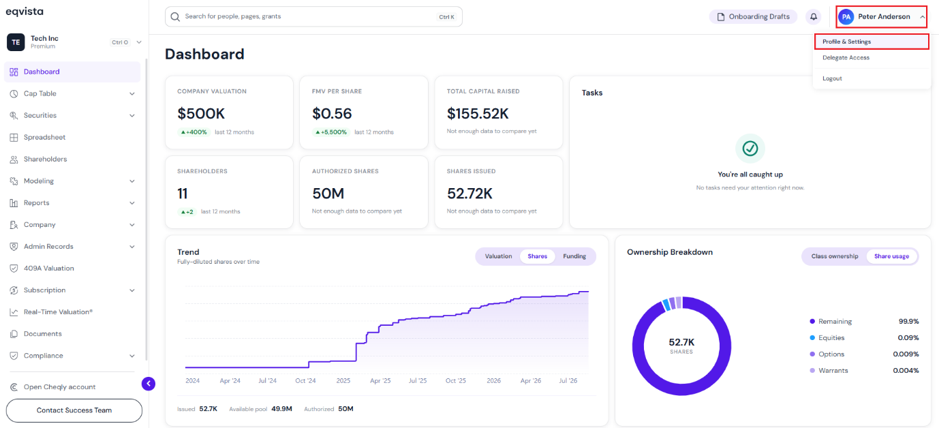
Task: Click the Subscription sidebar icon
Action: 14,290
